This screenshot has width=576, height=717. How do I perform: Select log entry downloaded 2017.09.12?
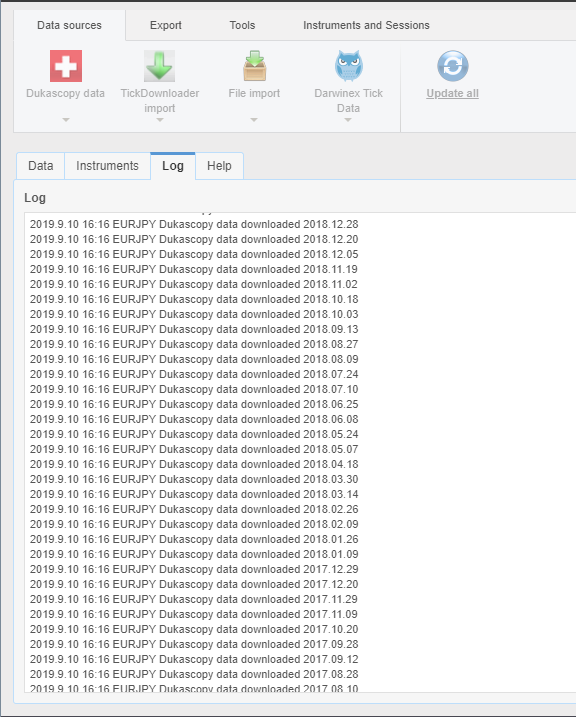click(x=194, y=659)
